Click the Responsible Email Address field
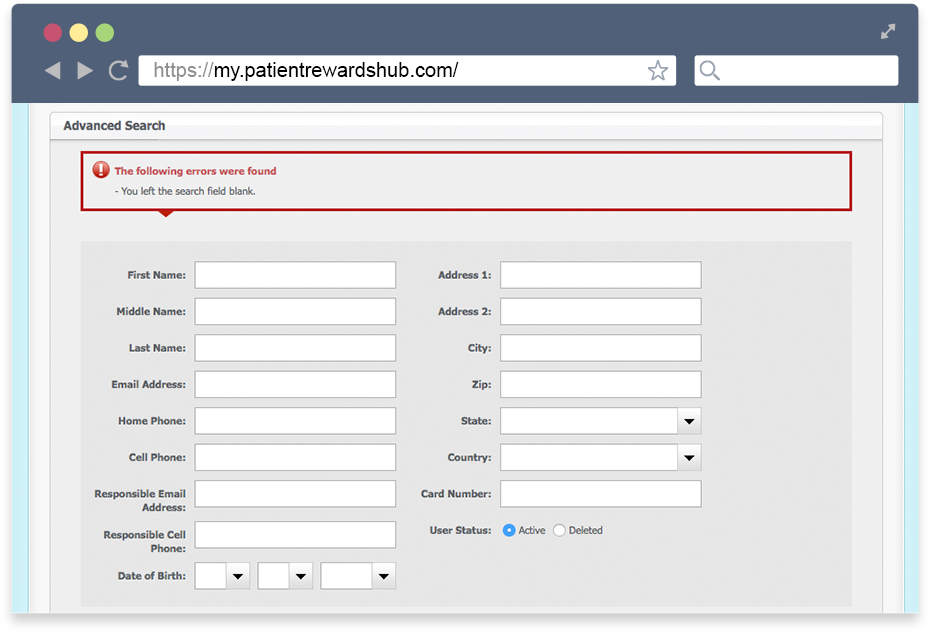This screenshot has width=930, height=633. click(295, 494)
